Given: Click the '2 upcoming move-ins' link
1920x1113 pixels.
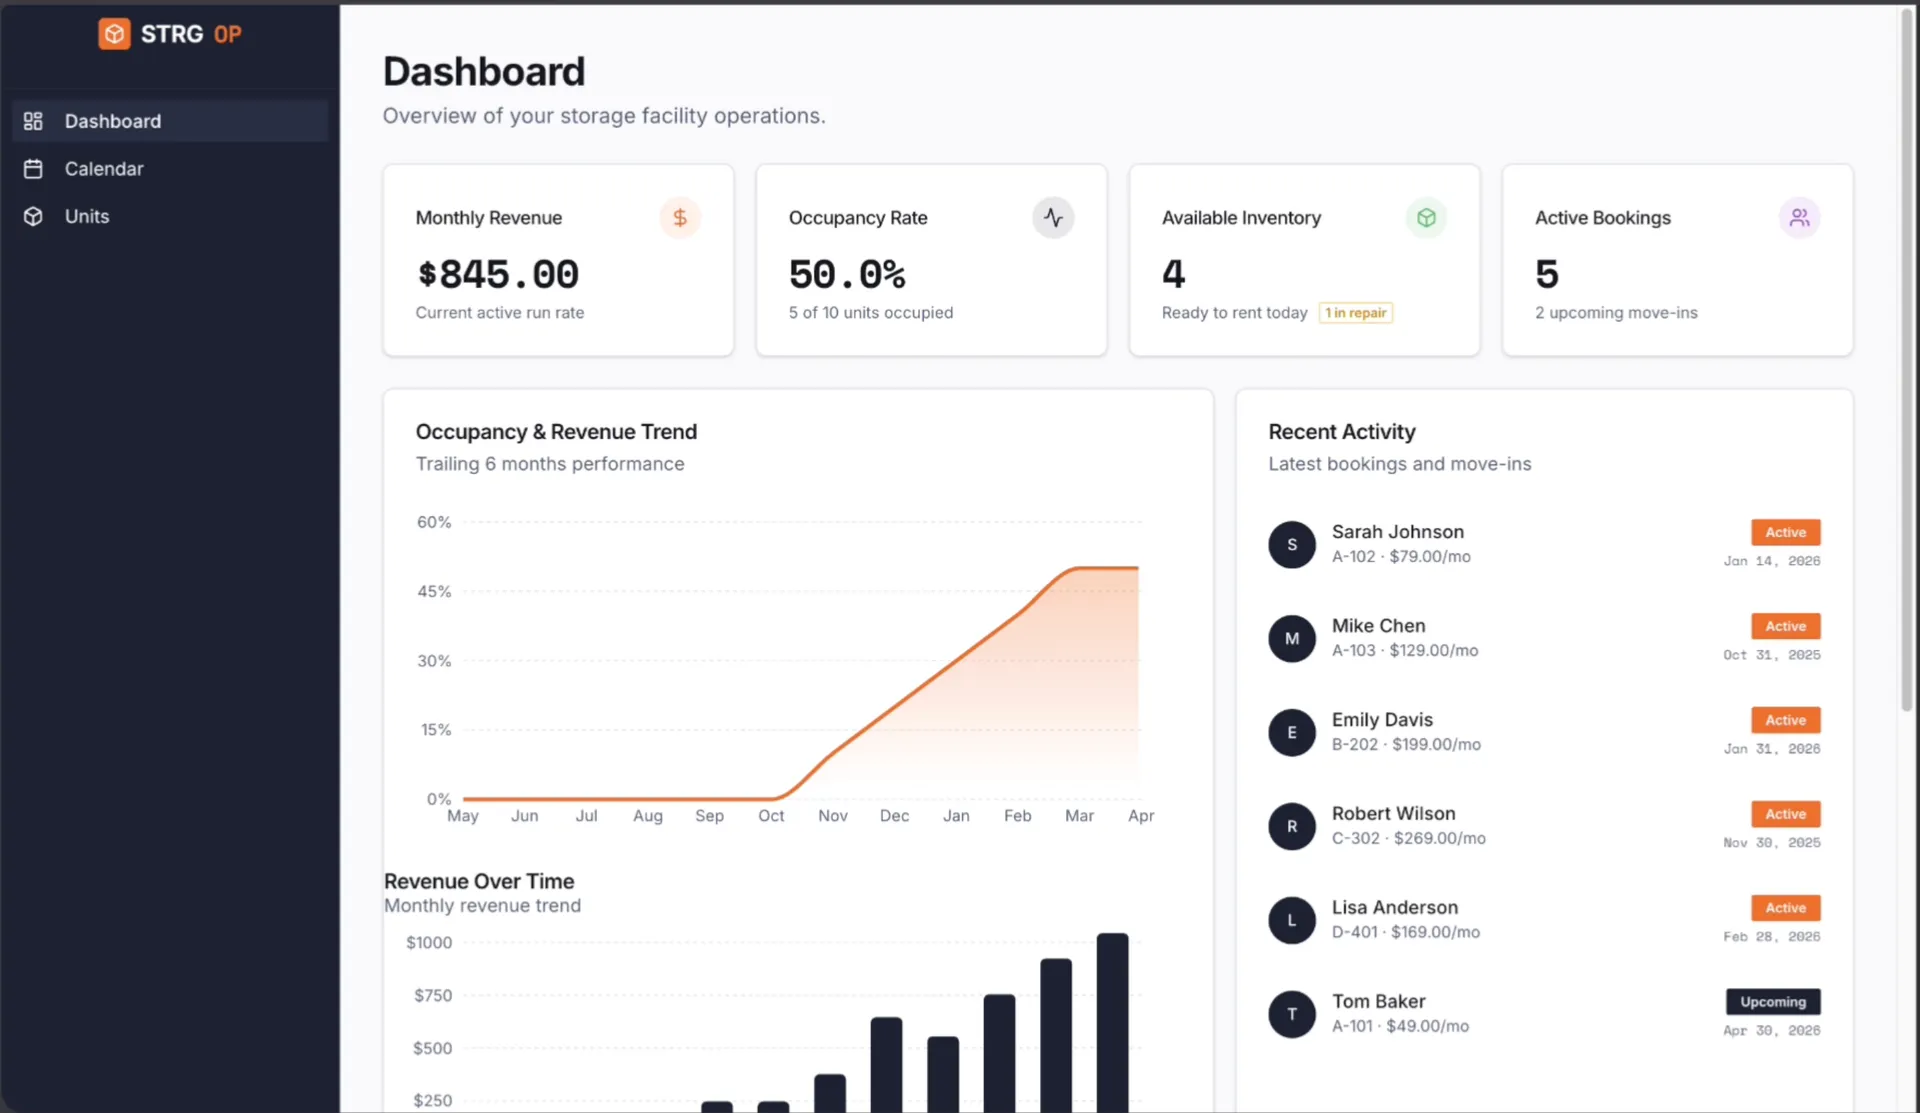Looking at the screenshot, I should pyautogui.click(x=1616, y=312).
